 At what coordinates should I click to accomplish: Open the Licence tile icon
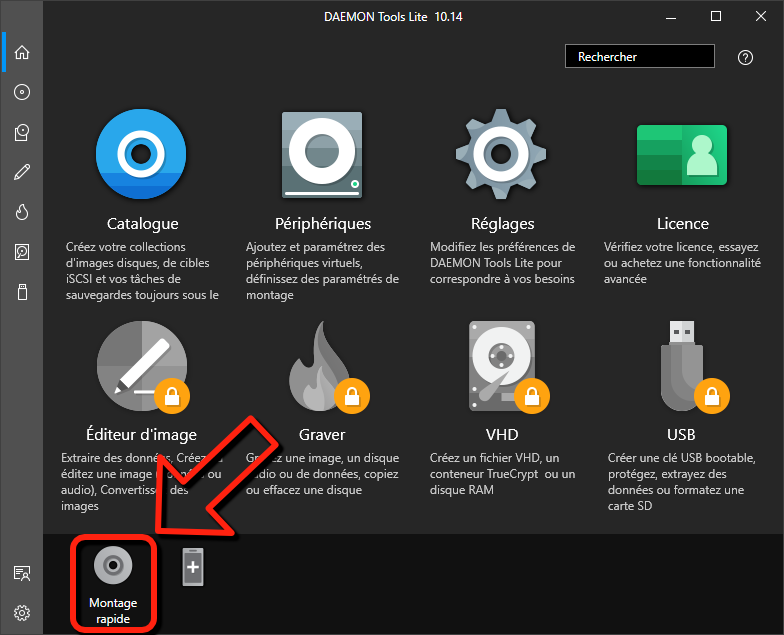(682, 155)
